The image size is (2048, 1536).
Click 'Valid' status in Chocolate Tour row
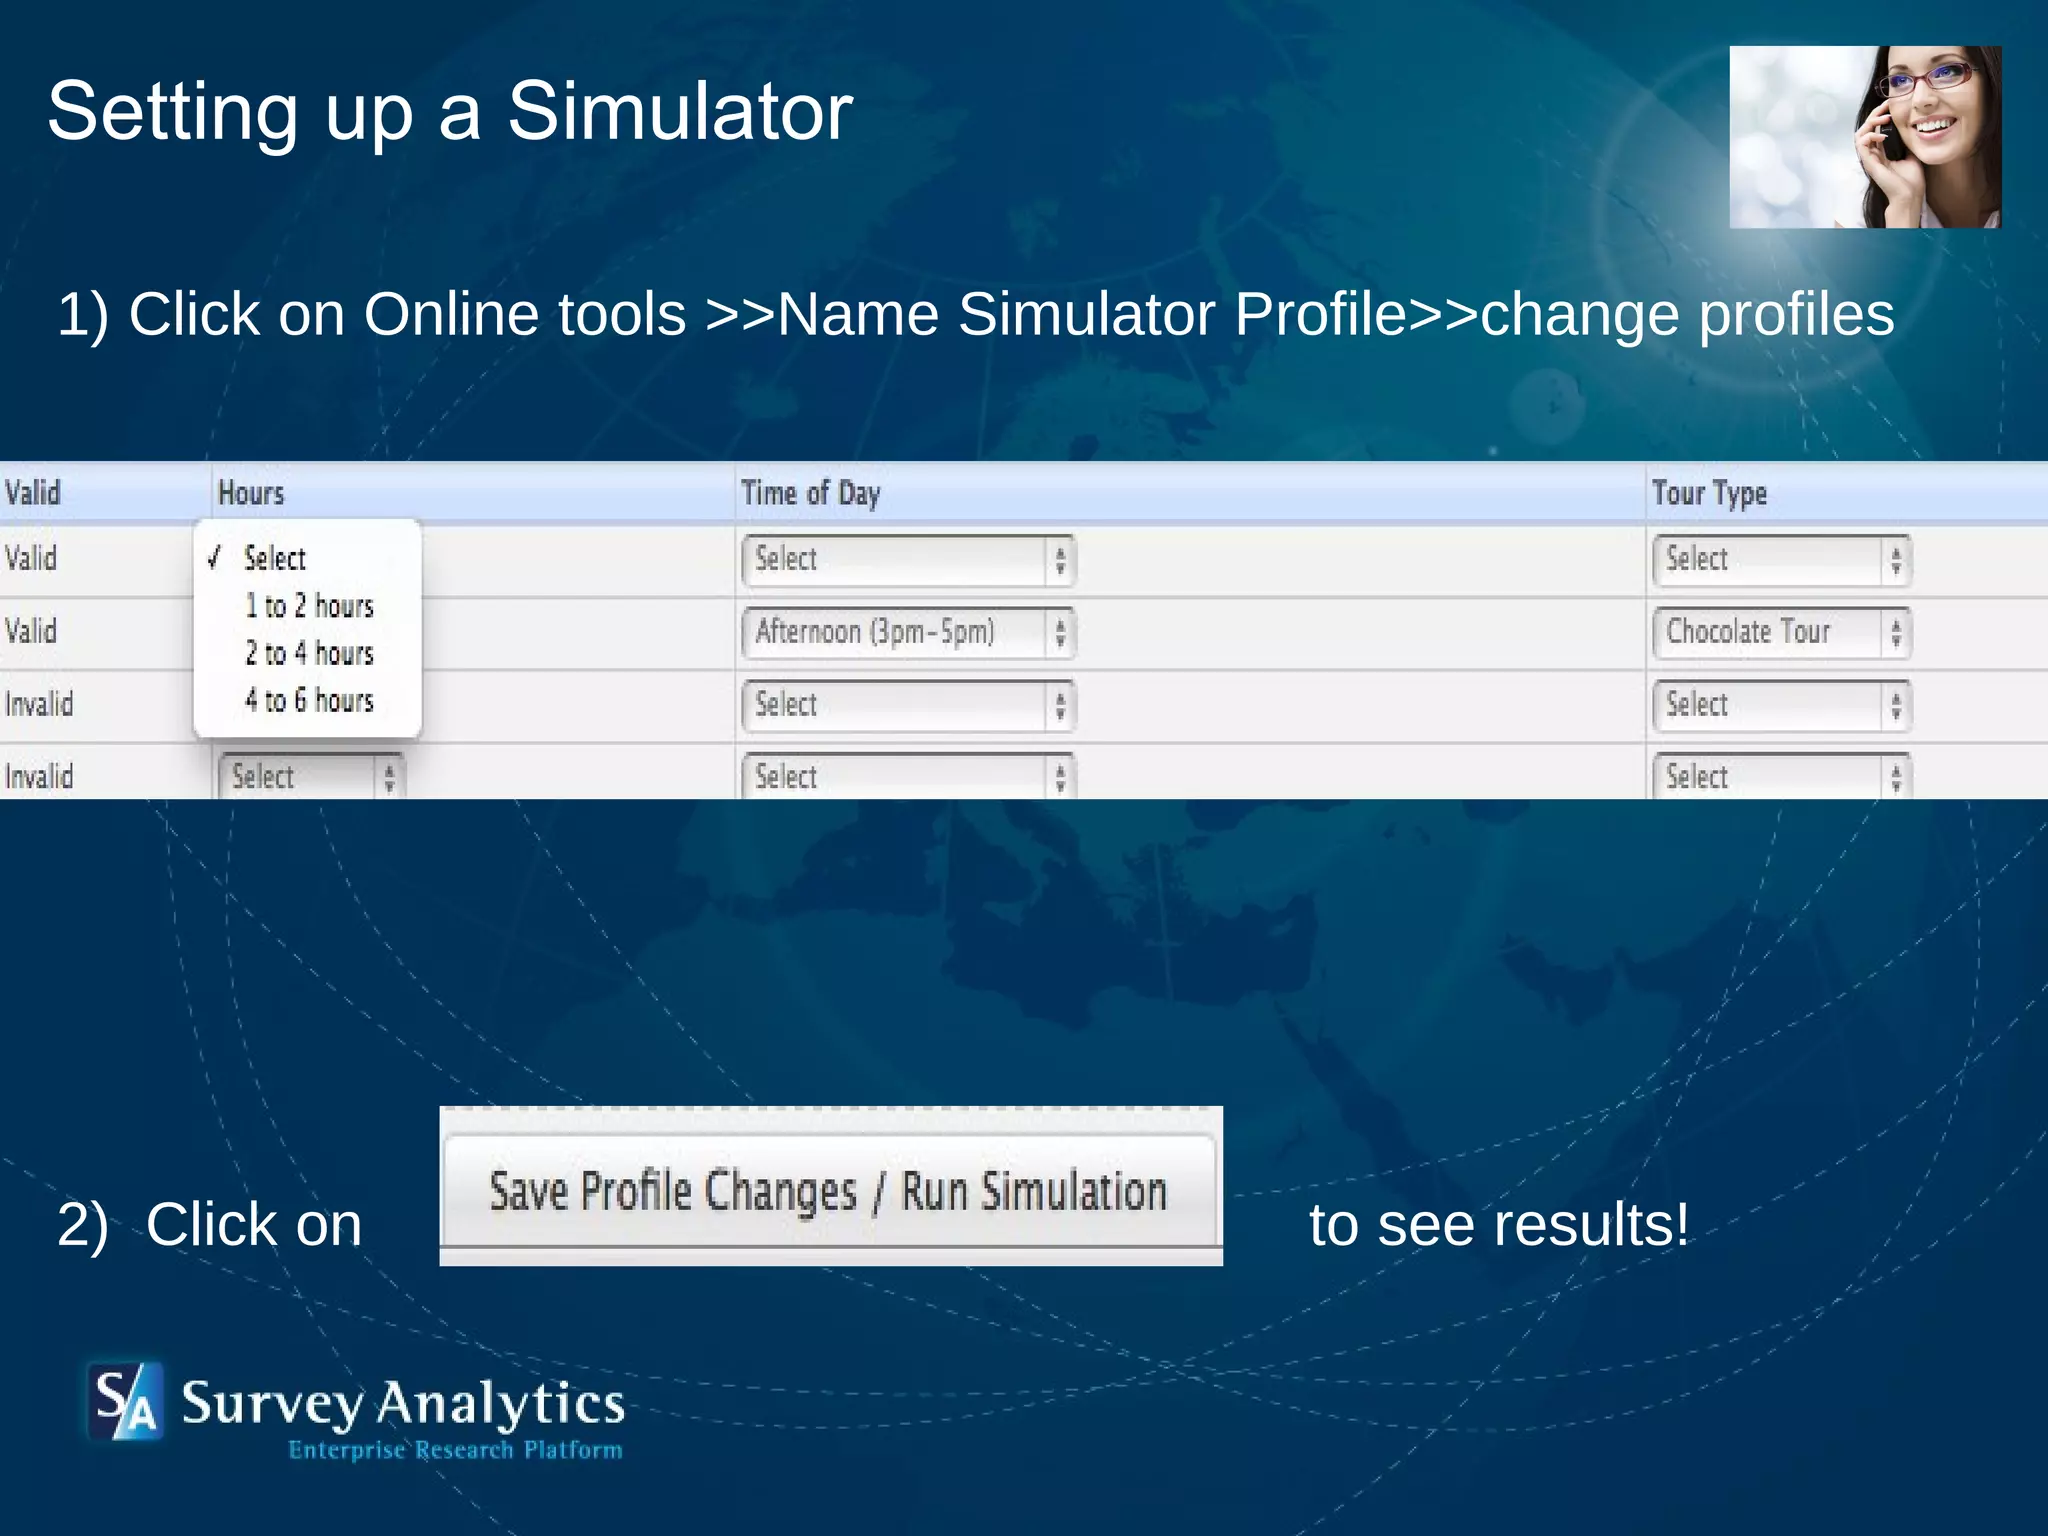point(31,632)
